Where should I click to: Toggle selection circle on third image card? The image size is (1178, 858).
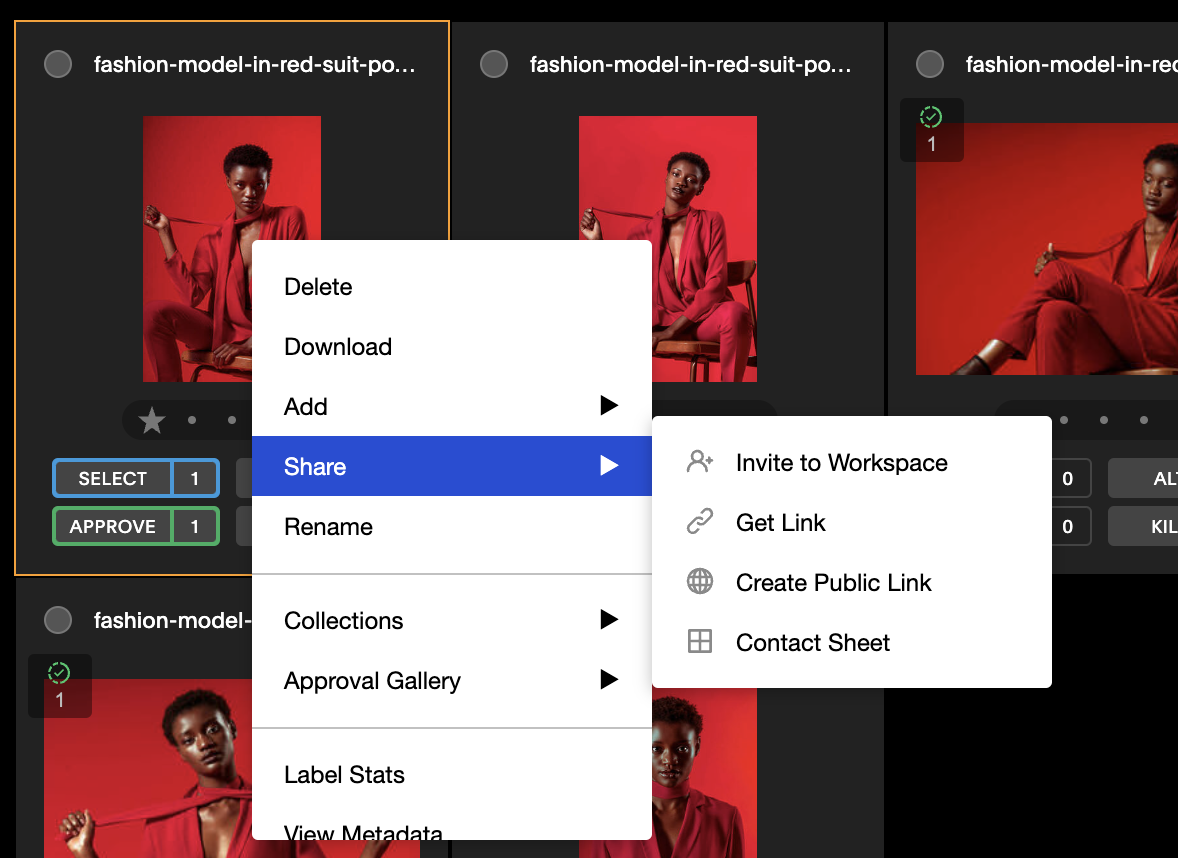(930, 64)
